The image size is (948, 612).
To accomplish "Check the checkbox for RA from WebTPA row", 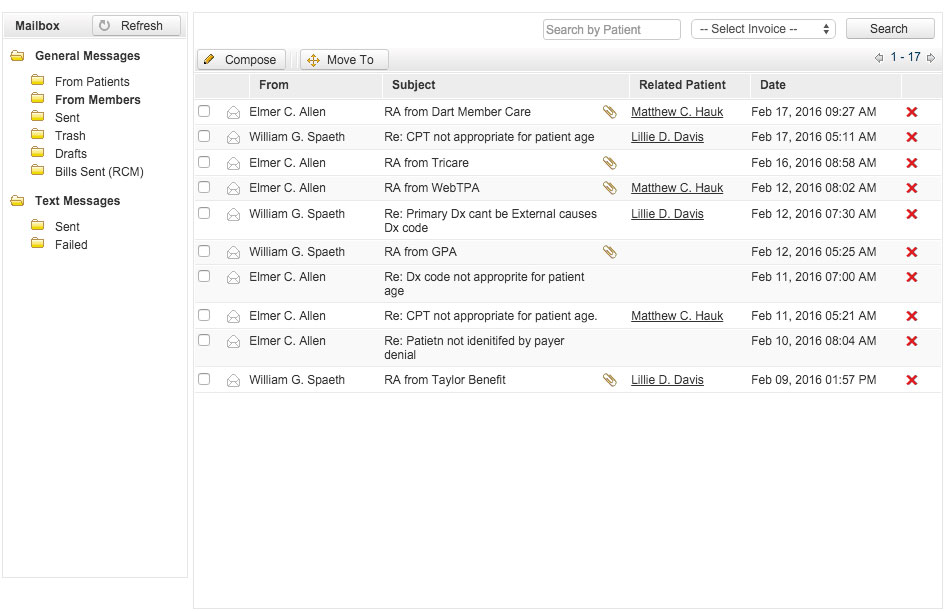I will (204, 187).
